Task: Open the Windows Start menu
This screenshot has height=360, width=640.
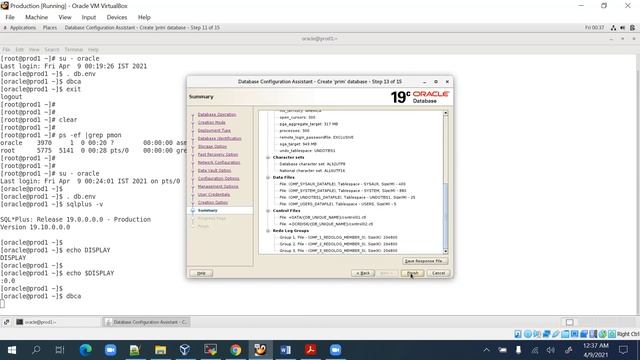Action: click(x=12, y=350)
